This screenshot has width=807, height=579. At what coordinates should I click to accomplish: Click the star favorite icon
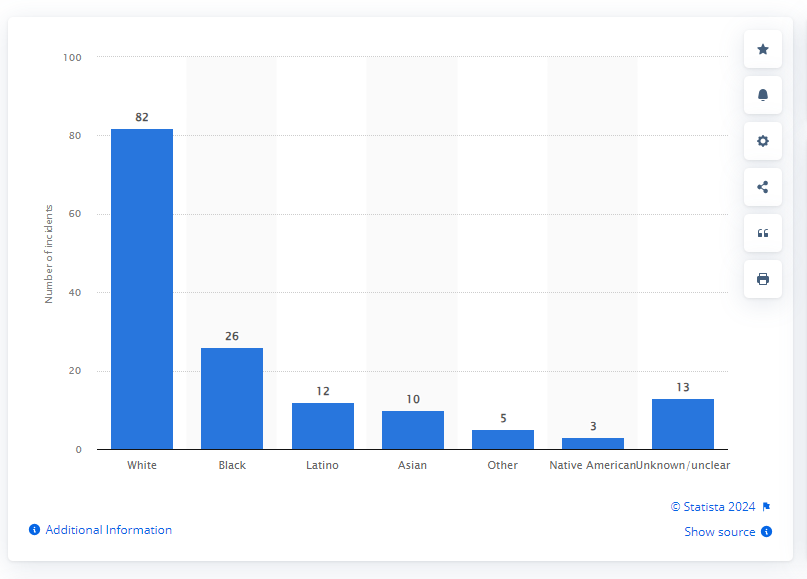(x=763, y=49)
